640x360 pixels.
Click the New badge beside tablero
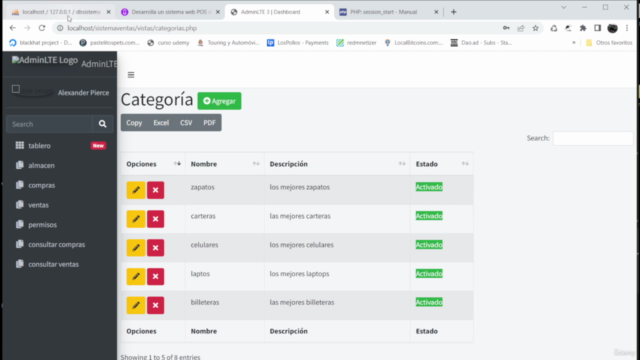(x=98, y=146)
